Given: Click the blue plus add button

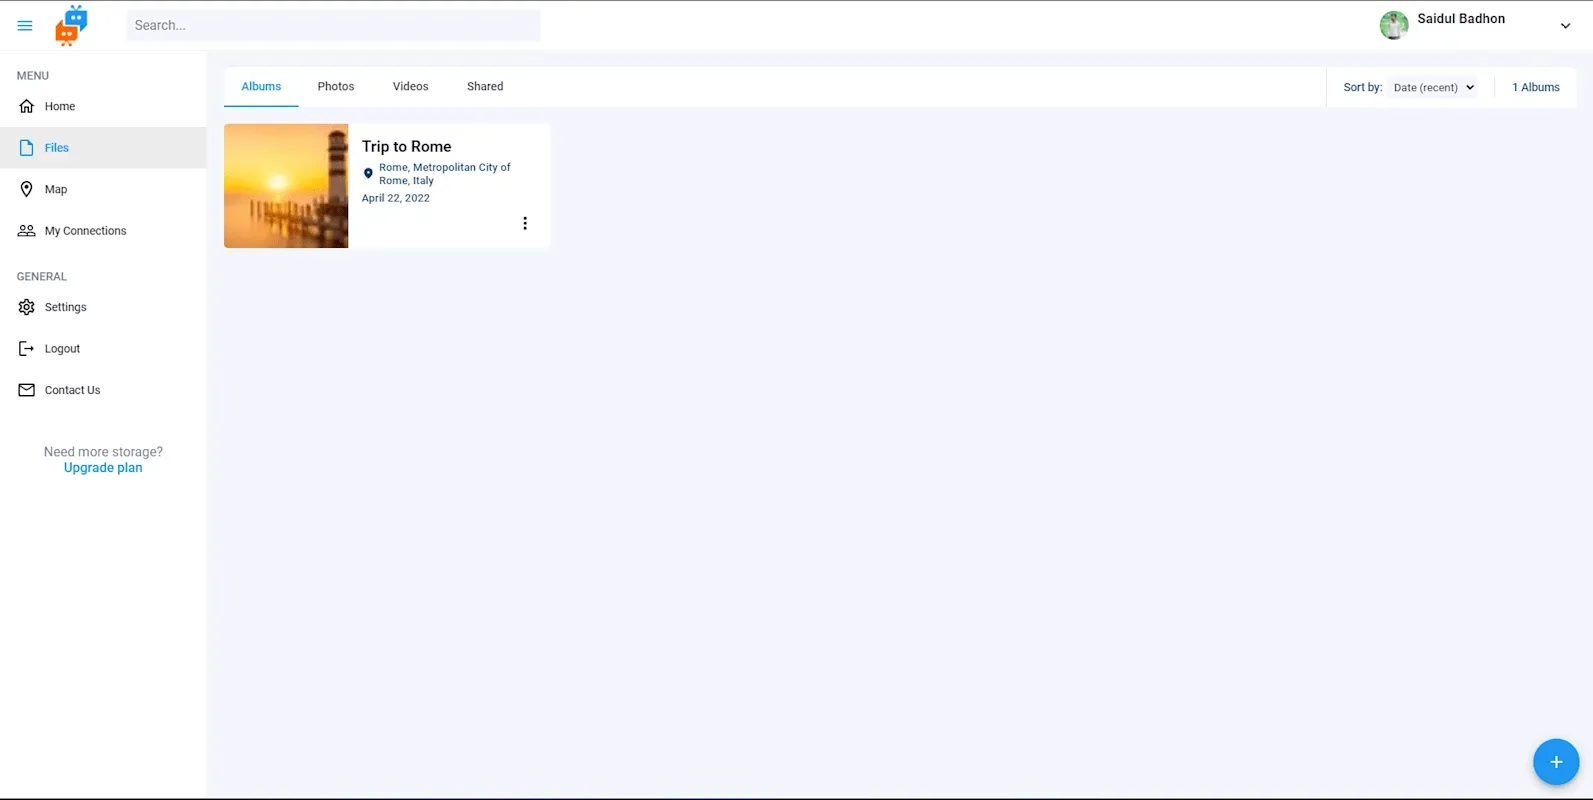Looking at the screenshot, I should [1556, 762].
